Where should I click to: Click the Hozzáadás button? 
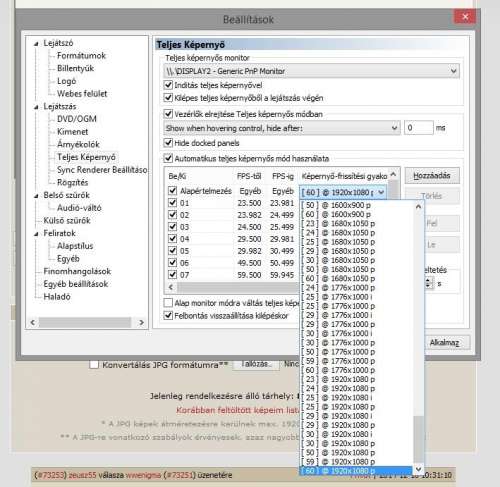tap(432, 176)
